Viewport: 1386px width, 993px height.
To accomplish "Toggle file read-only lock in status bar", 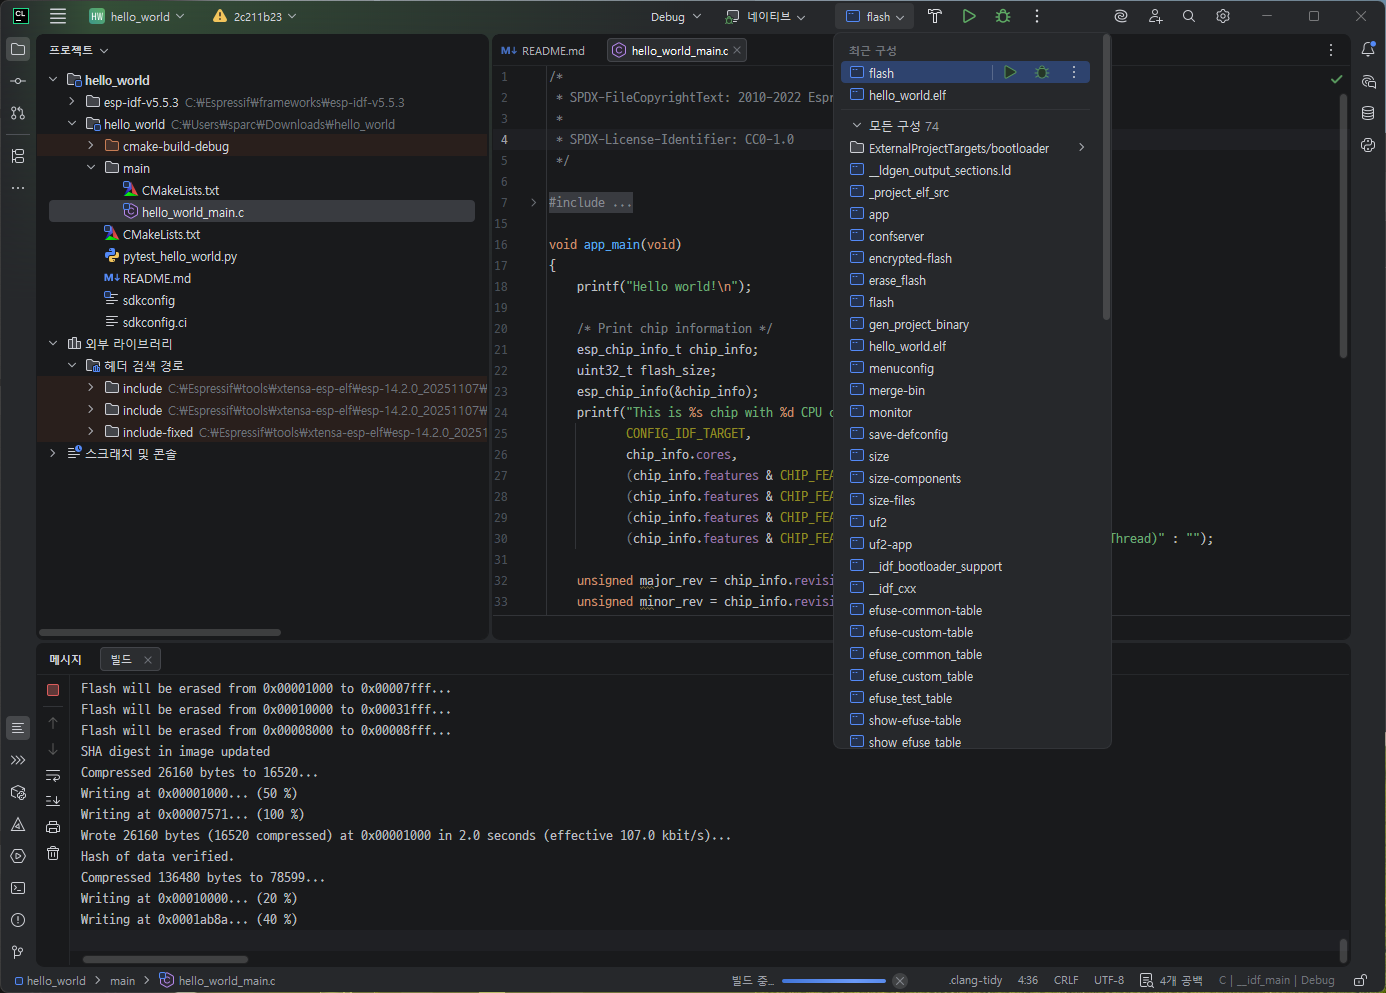I will coord(1360,980).
